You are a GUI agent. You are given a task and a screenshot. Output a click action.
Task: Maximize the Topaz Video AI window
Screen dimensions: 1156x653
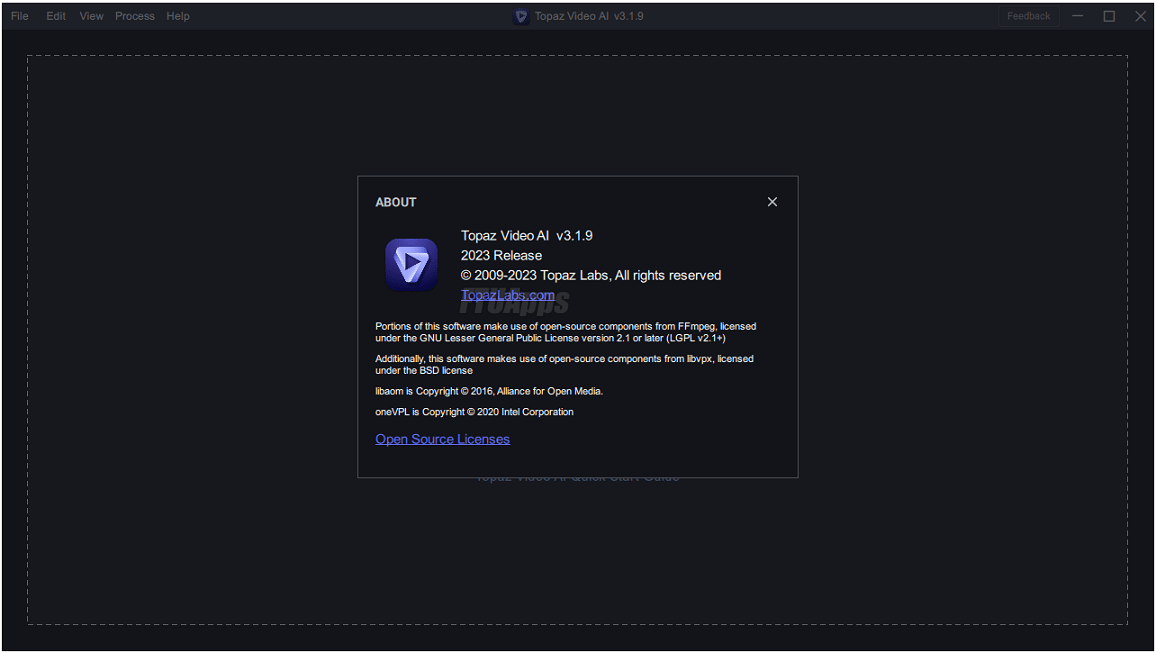[1109, 16]
